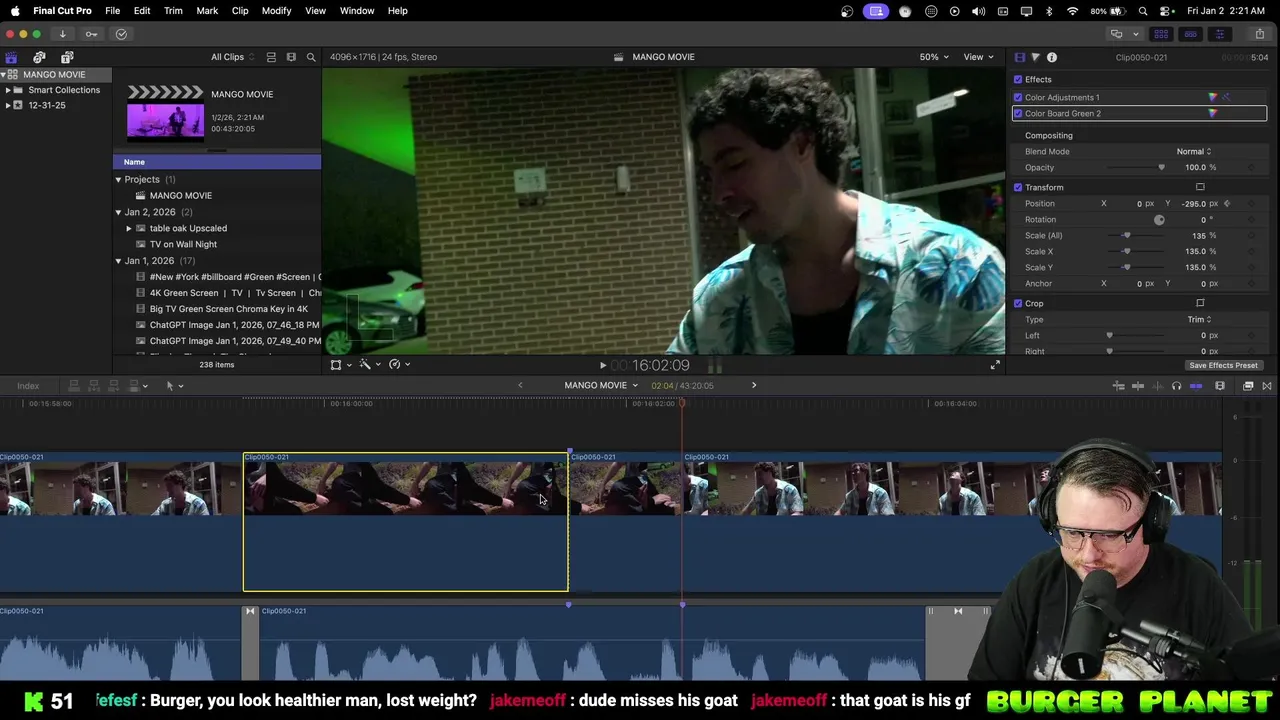
Task: Click the viewer fullscreen arrows icon
Action: point(995,365)
